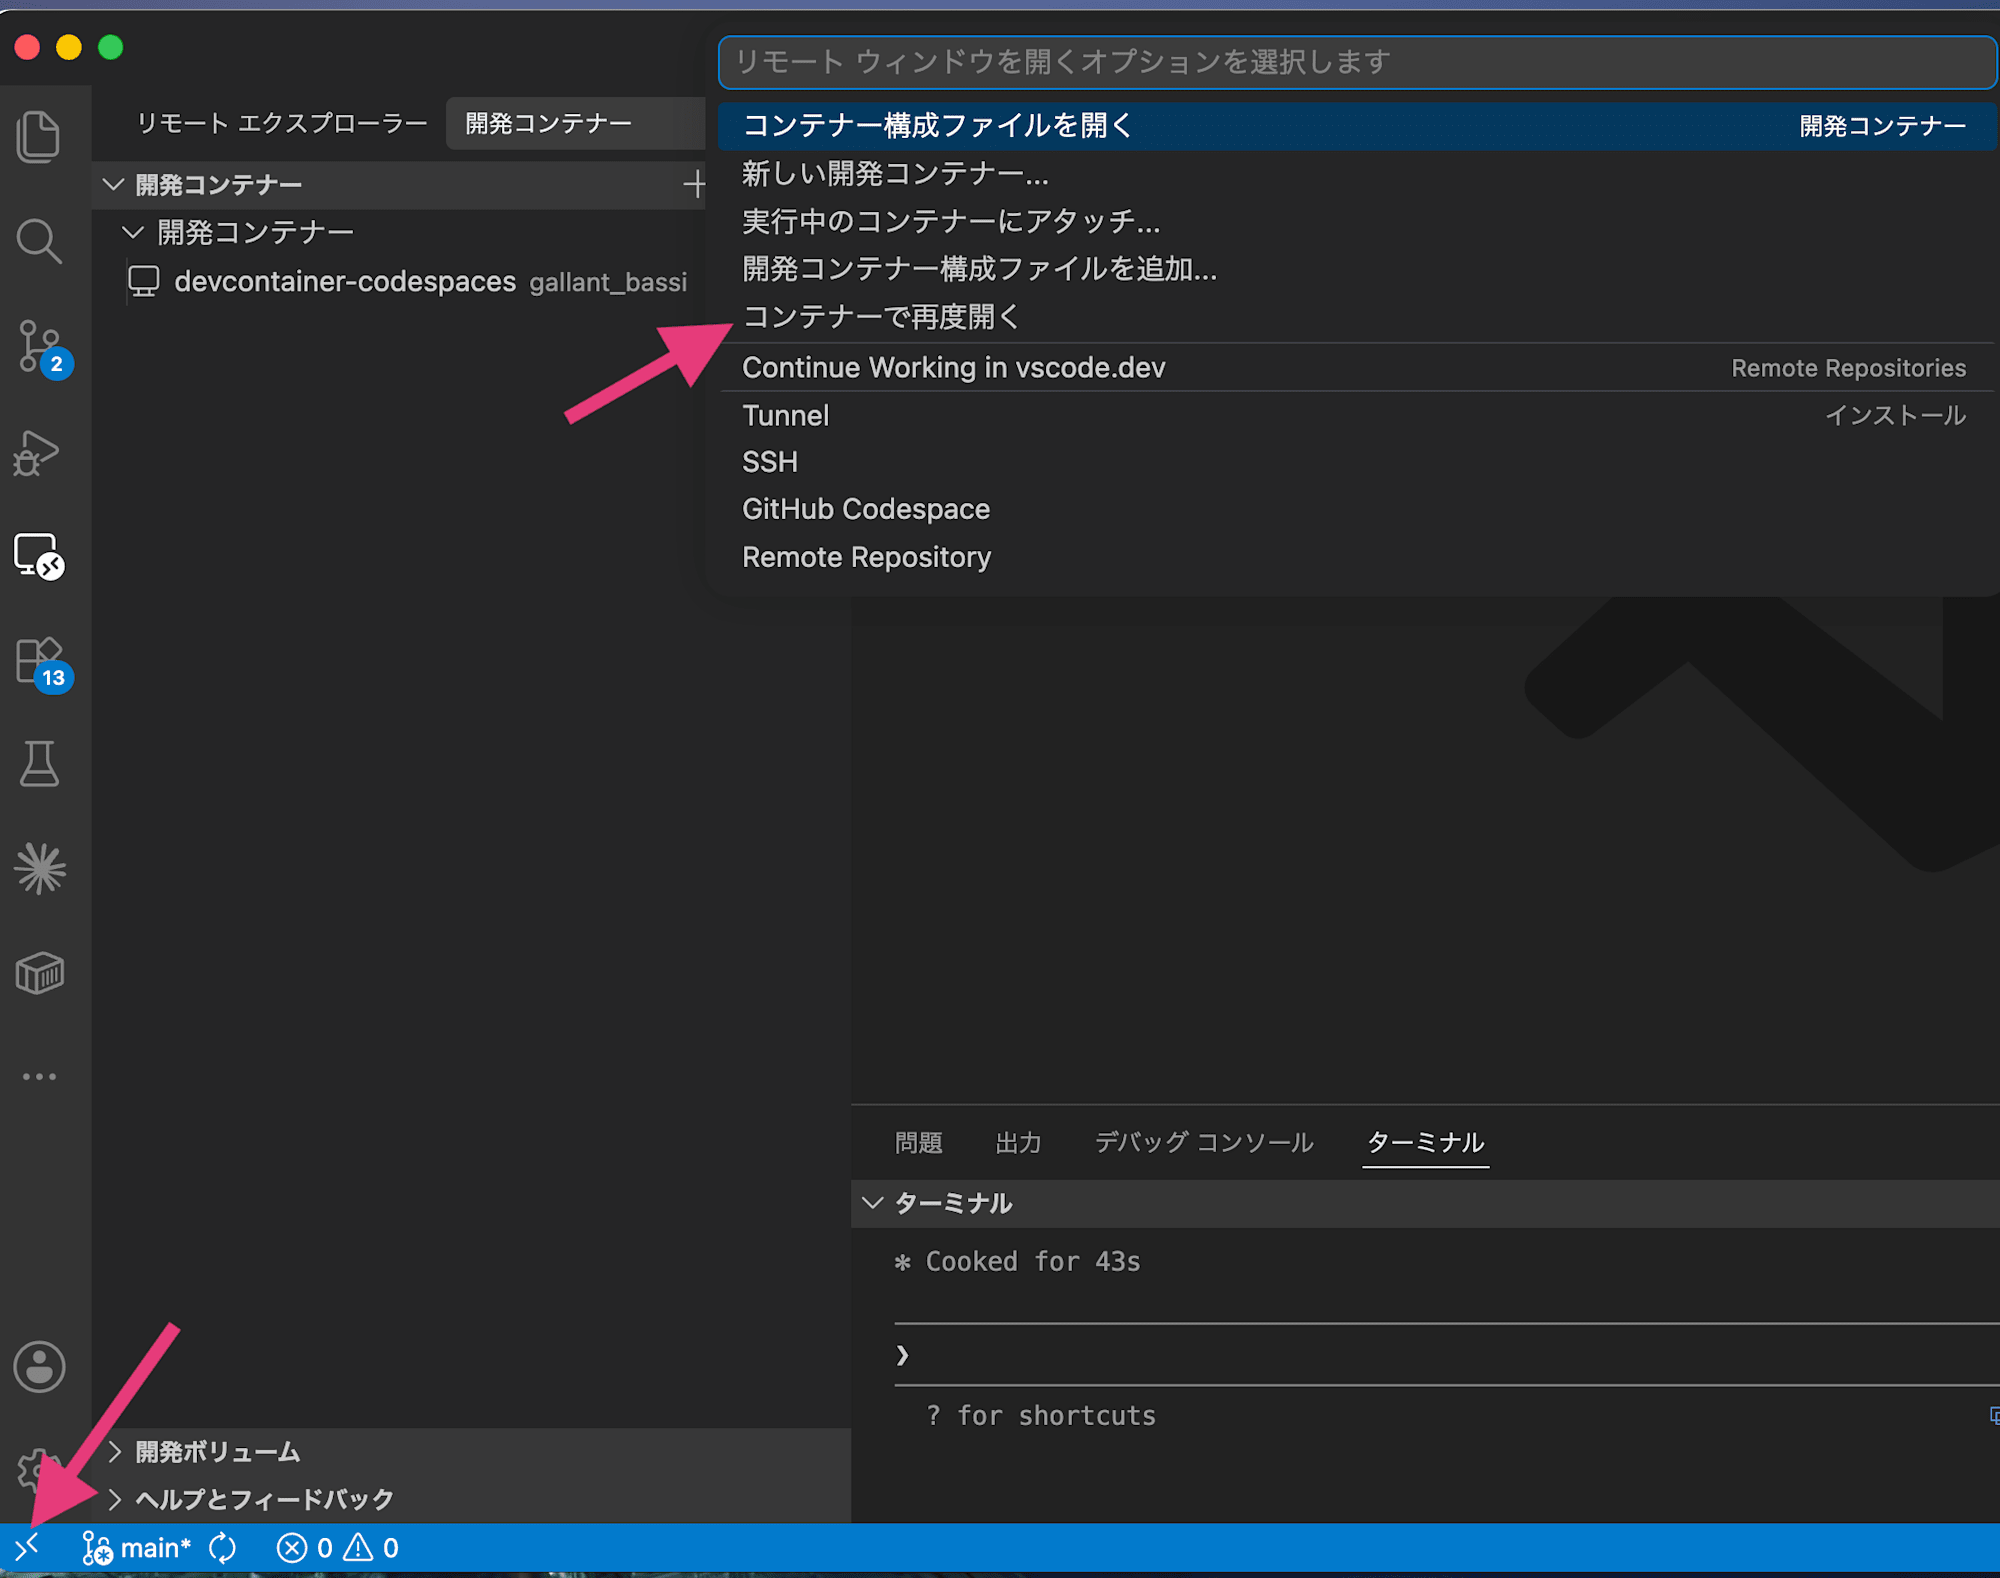Focus the remote window options search field

click(1357, 62)
